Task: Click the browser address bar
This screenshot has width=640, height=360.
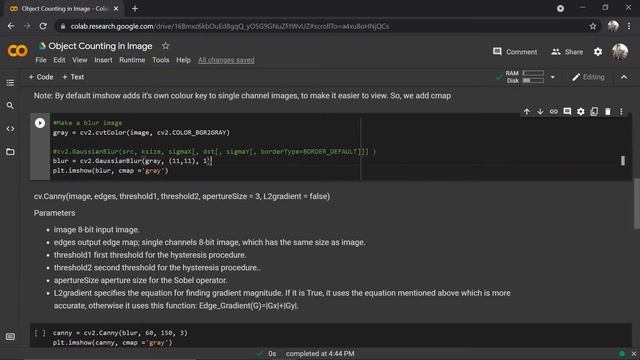Action: tap(322, 26)
